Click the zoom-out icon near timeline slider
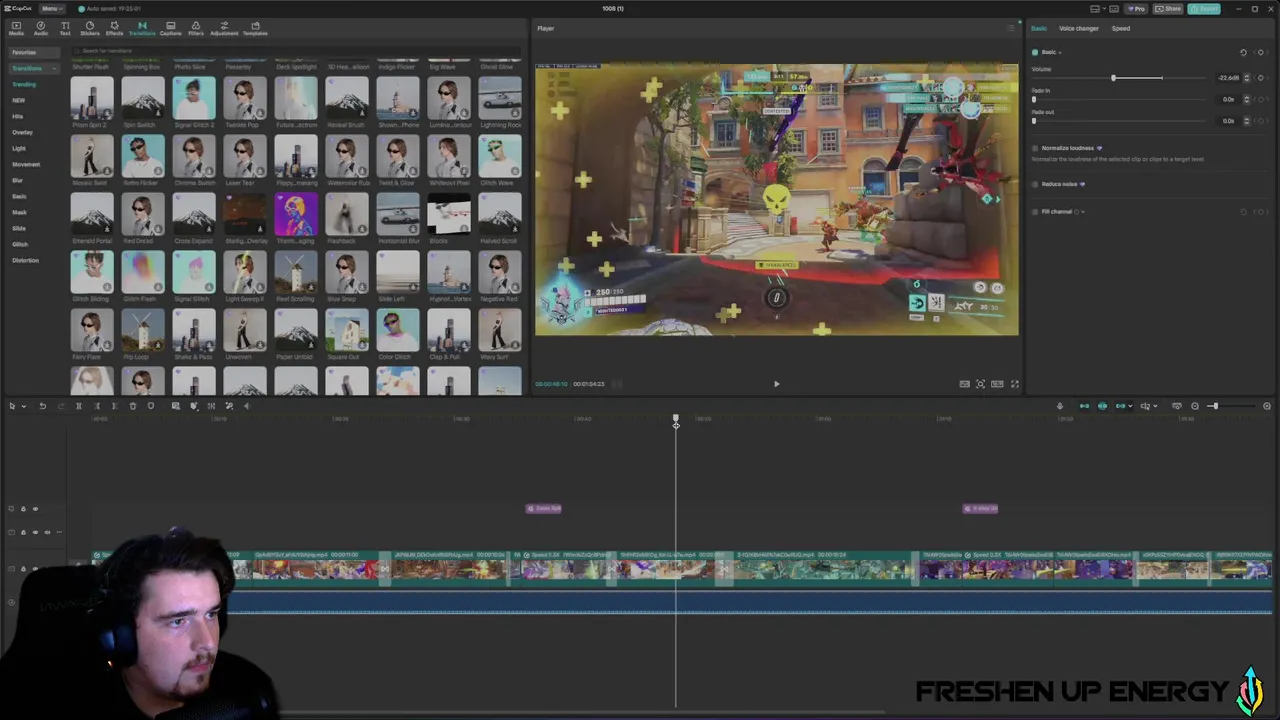The height and width of the screenshot is (720, 1280). (x=1195, y=406)
